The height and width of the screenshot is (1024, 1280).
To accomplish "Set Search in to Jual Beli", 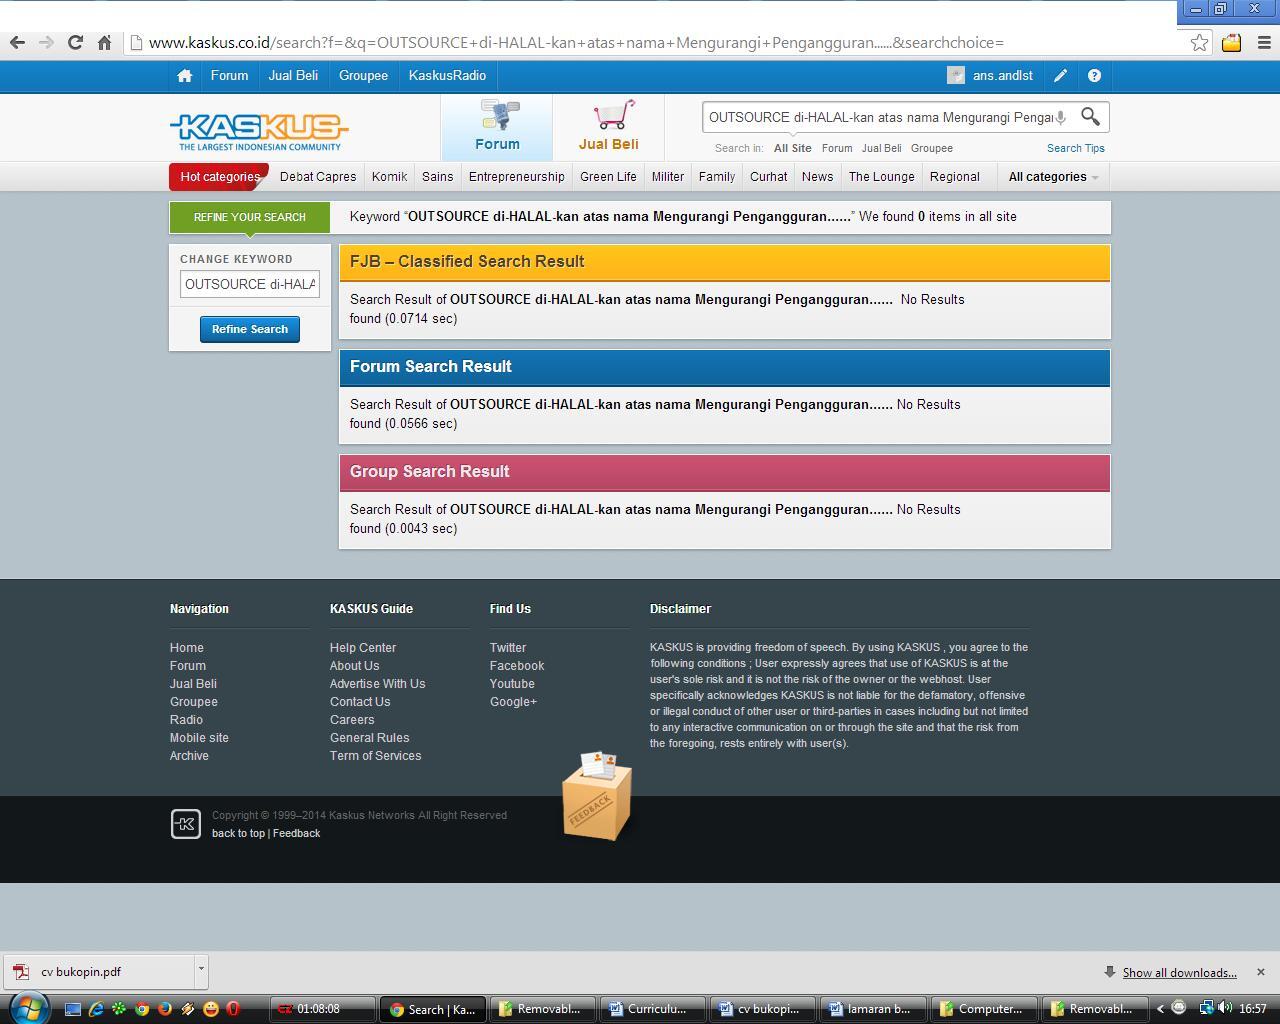I will click(x=881, y=148).
